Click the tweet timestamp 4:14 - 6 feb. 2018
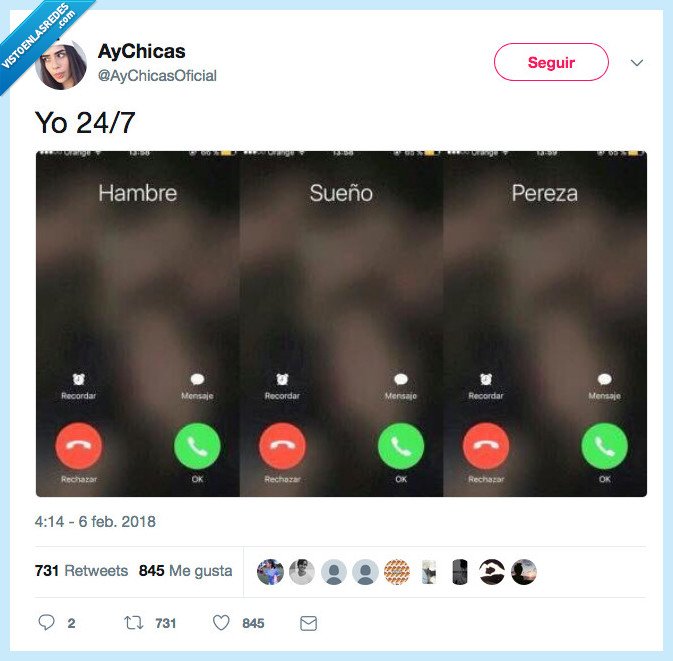 pos(95,522)
